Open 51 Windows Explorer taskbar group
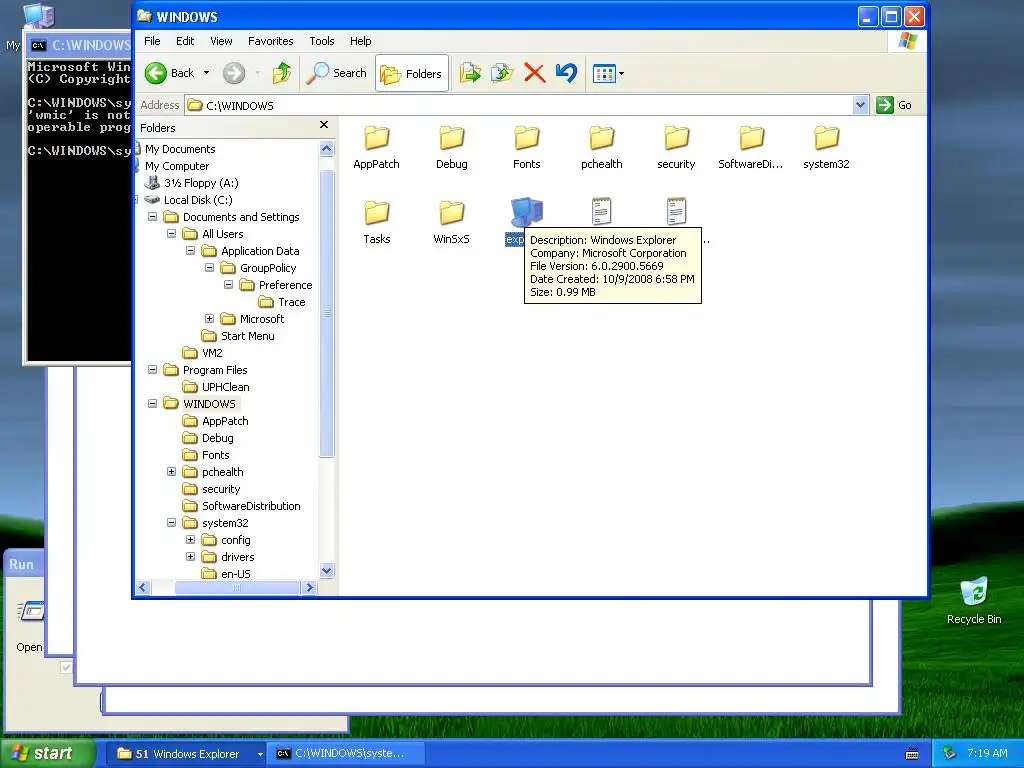This screenshot has height=768, width=1024. tap(186, 754)
